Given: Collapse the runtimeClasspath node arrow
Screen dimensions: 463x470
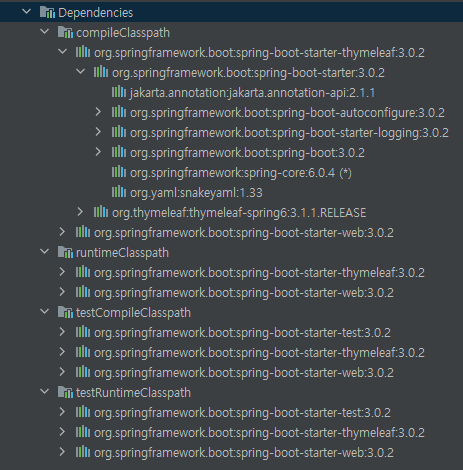Looking at the screenshot, I should tap(44, 252).
